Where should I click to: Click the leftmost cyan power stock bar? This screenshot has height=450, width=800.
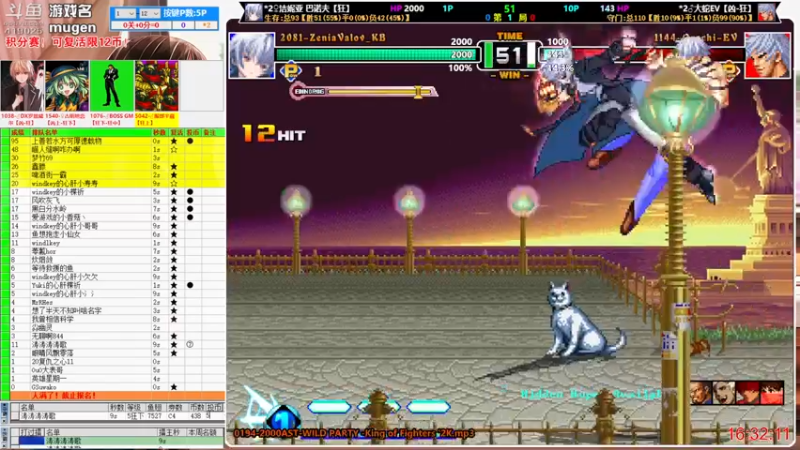(x=329, y=407)
